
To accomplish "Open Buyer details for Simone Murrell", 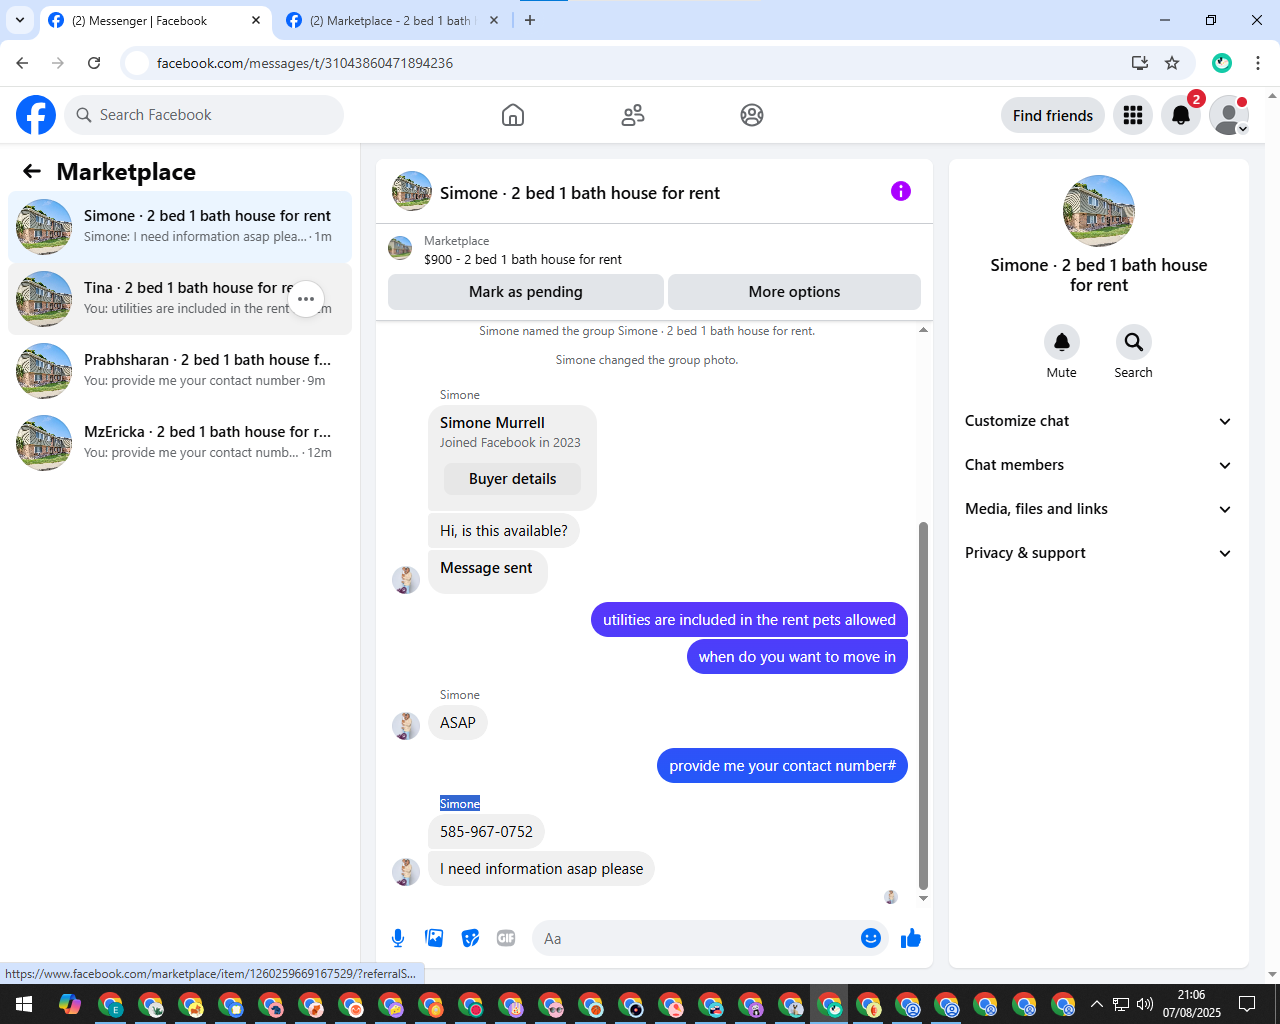I will [512, 479].
